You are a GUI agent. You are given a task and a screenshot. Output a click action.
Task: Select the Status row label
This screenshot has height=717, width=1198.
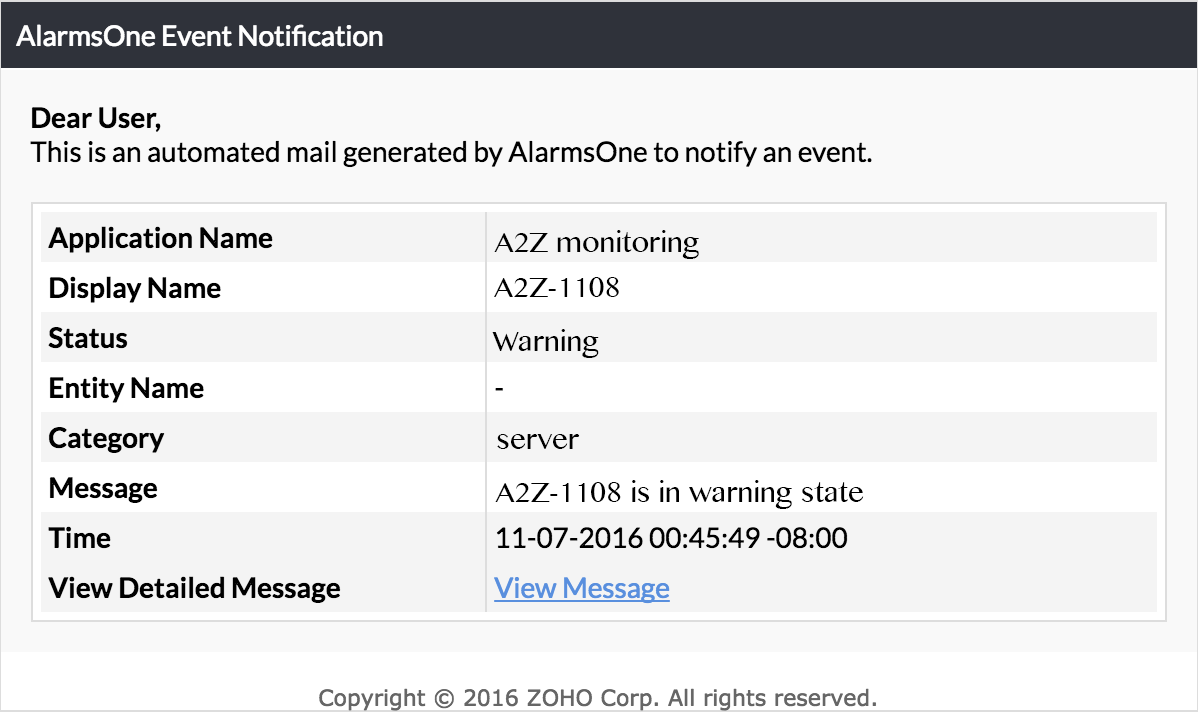point(88,338)
